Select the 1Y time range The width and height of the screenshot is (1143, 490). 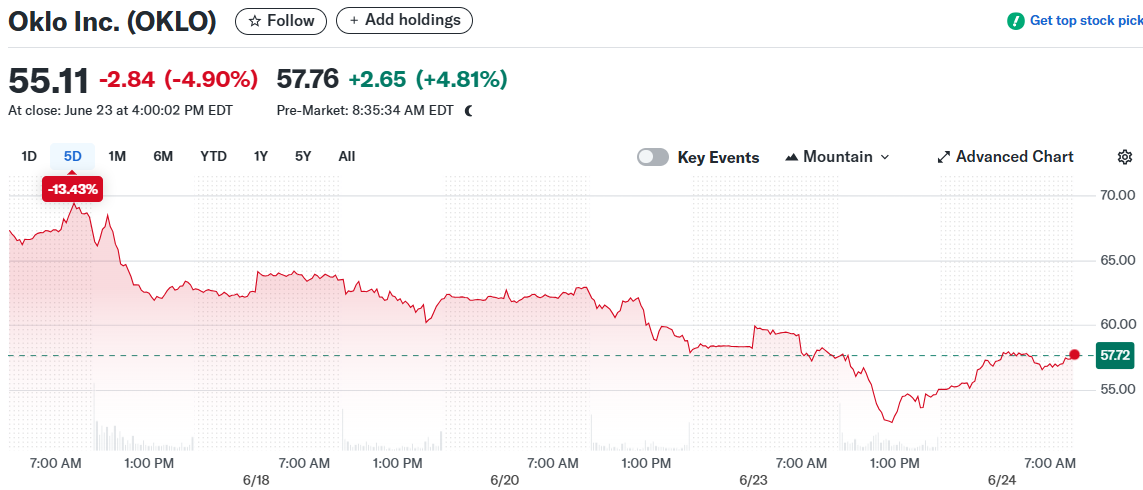pos(261,156)
